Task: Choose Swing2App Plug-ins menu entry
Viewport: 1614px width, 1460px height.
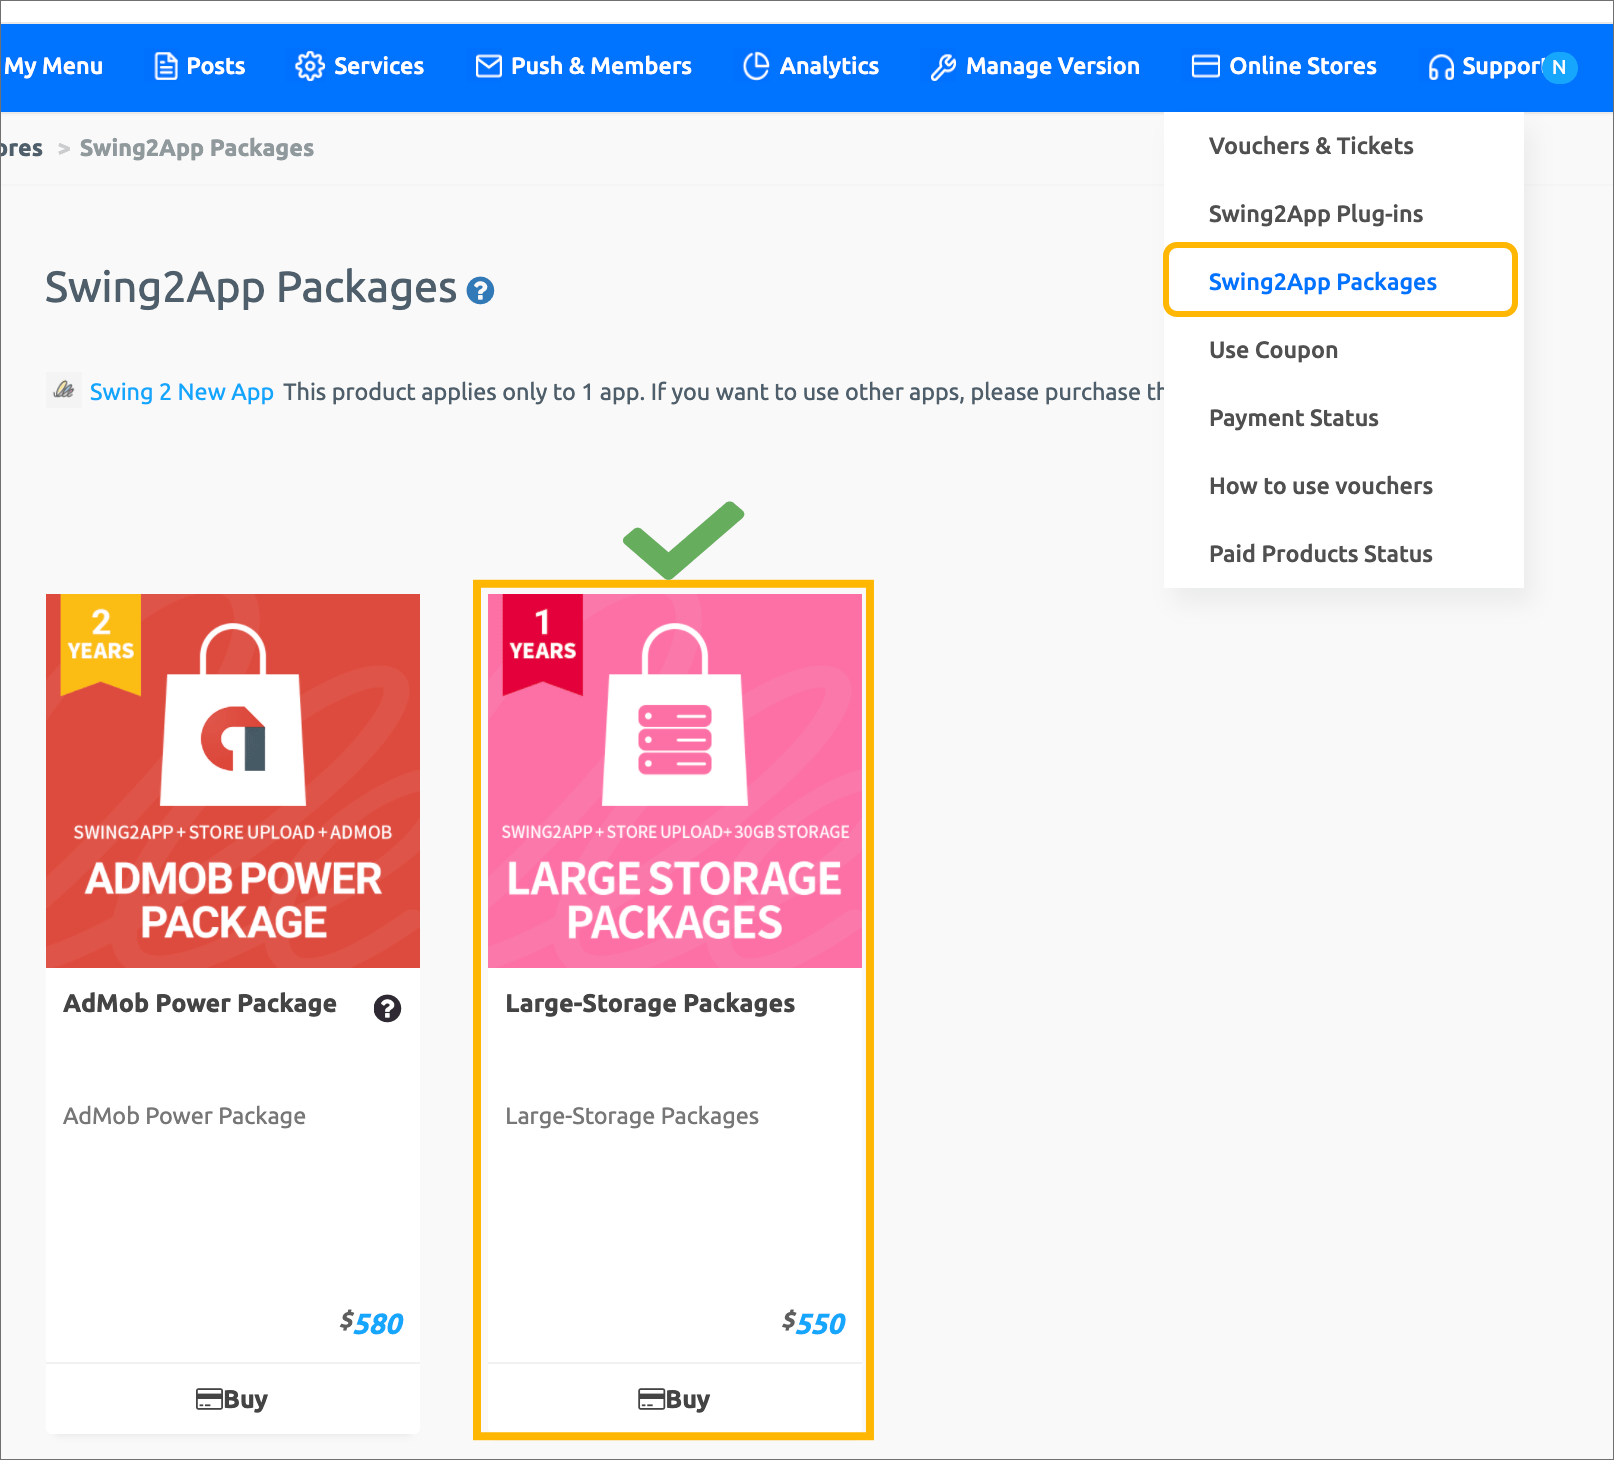Action: tap(1315, 214)
